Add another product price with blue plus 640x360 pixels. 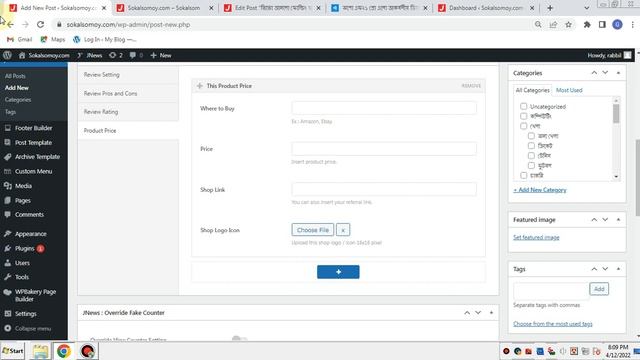338,272
